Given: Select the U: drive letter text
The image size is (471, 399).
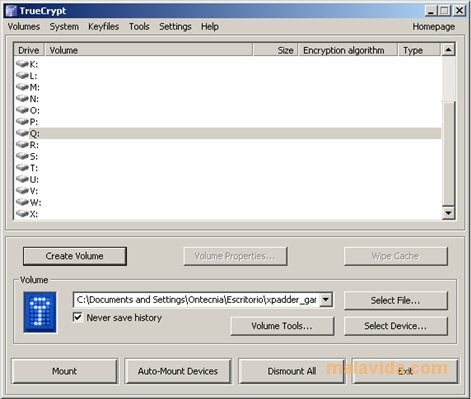Looking at the screenshot, I should (34, 179).
